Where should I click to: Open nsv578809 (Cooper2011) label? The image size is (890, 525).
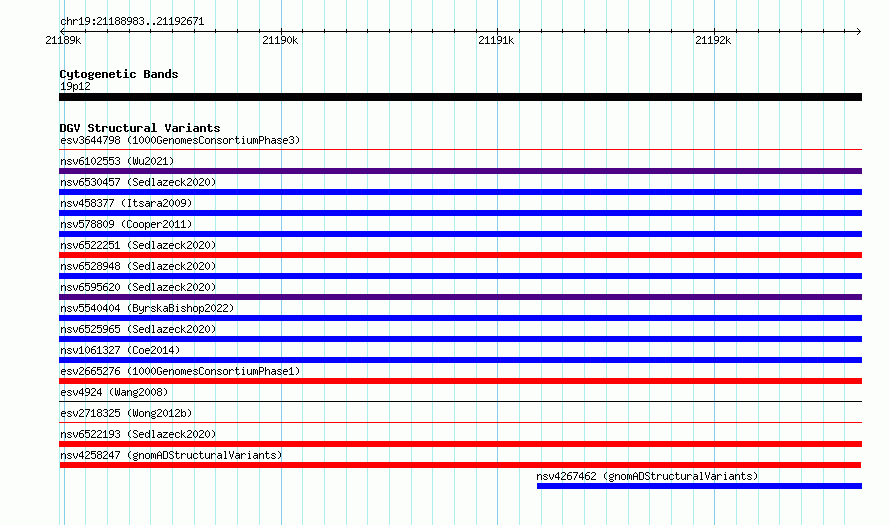(126, 224)
